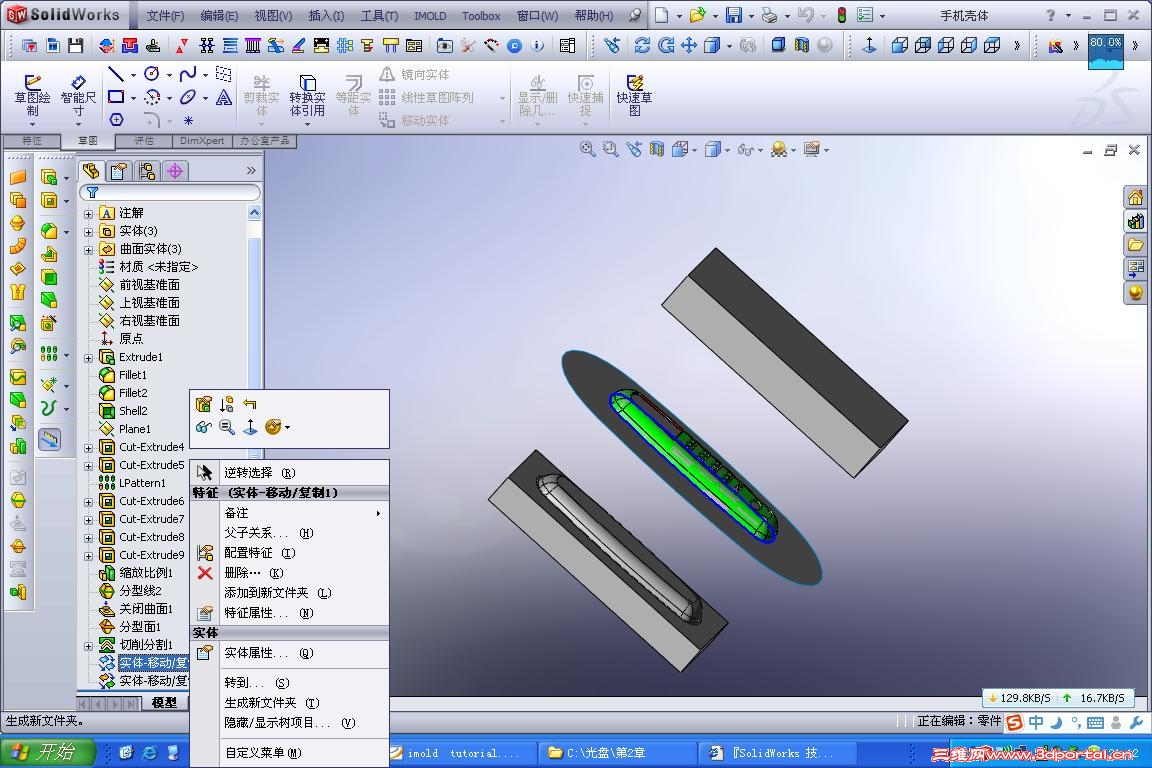Open the 备注 submenu arrow in context menu
Viewport: 1152px width, 768px height.
[x=378, y=513]
